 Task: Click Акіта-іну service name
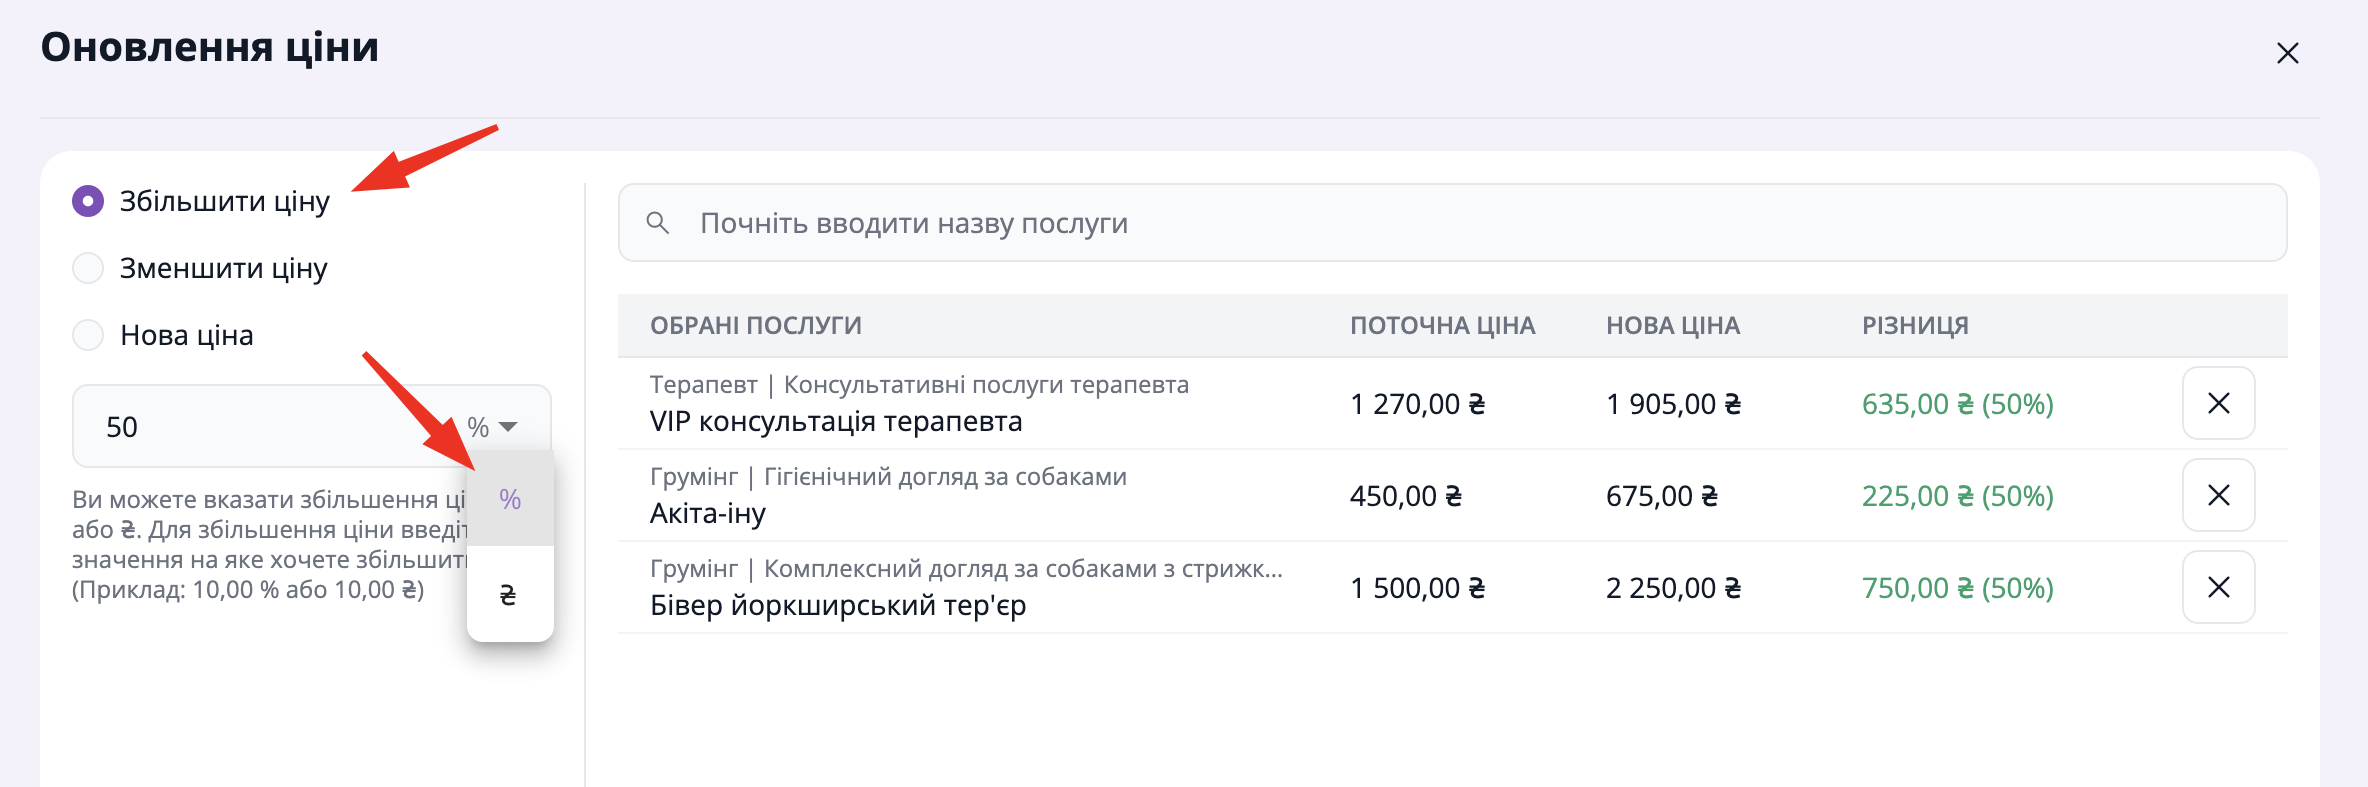click(x=708, y=514)
